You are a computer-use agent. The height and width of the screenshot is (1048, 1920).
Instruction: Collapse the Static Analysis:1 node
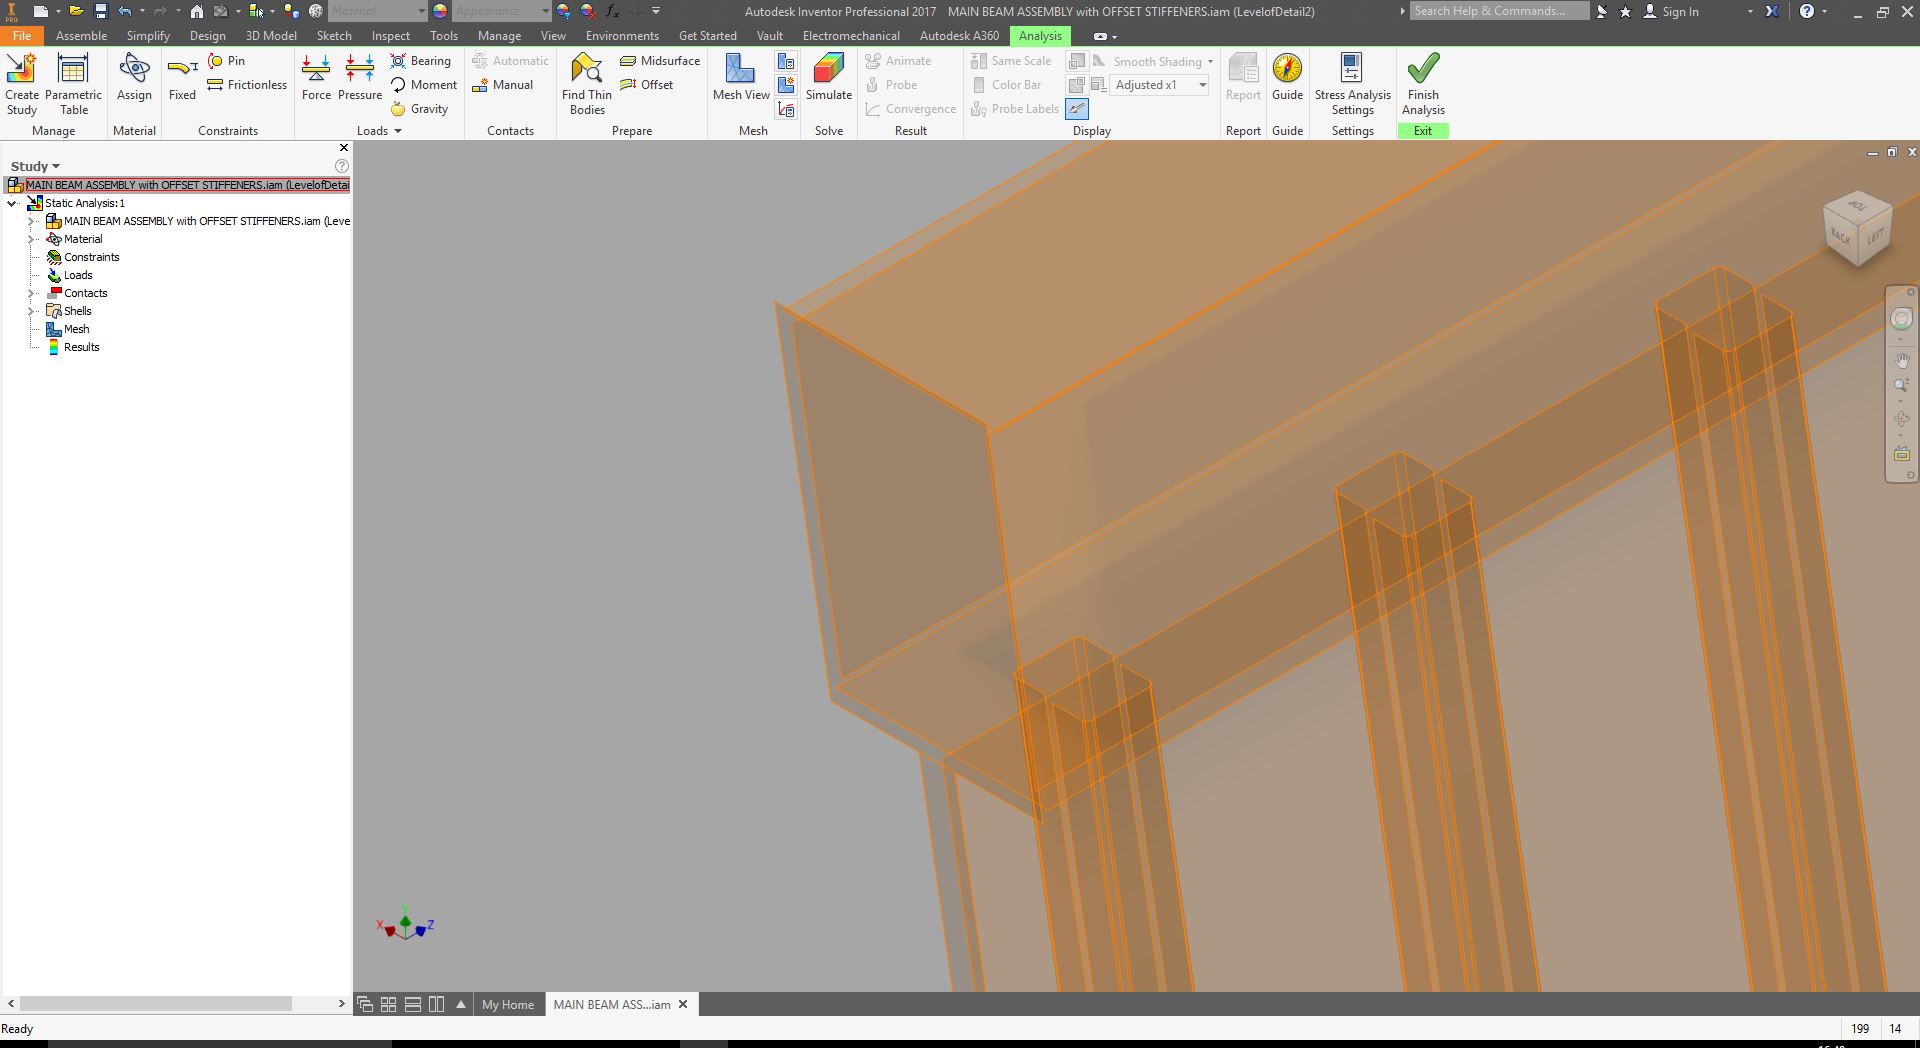click(x=12, y=203)
